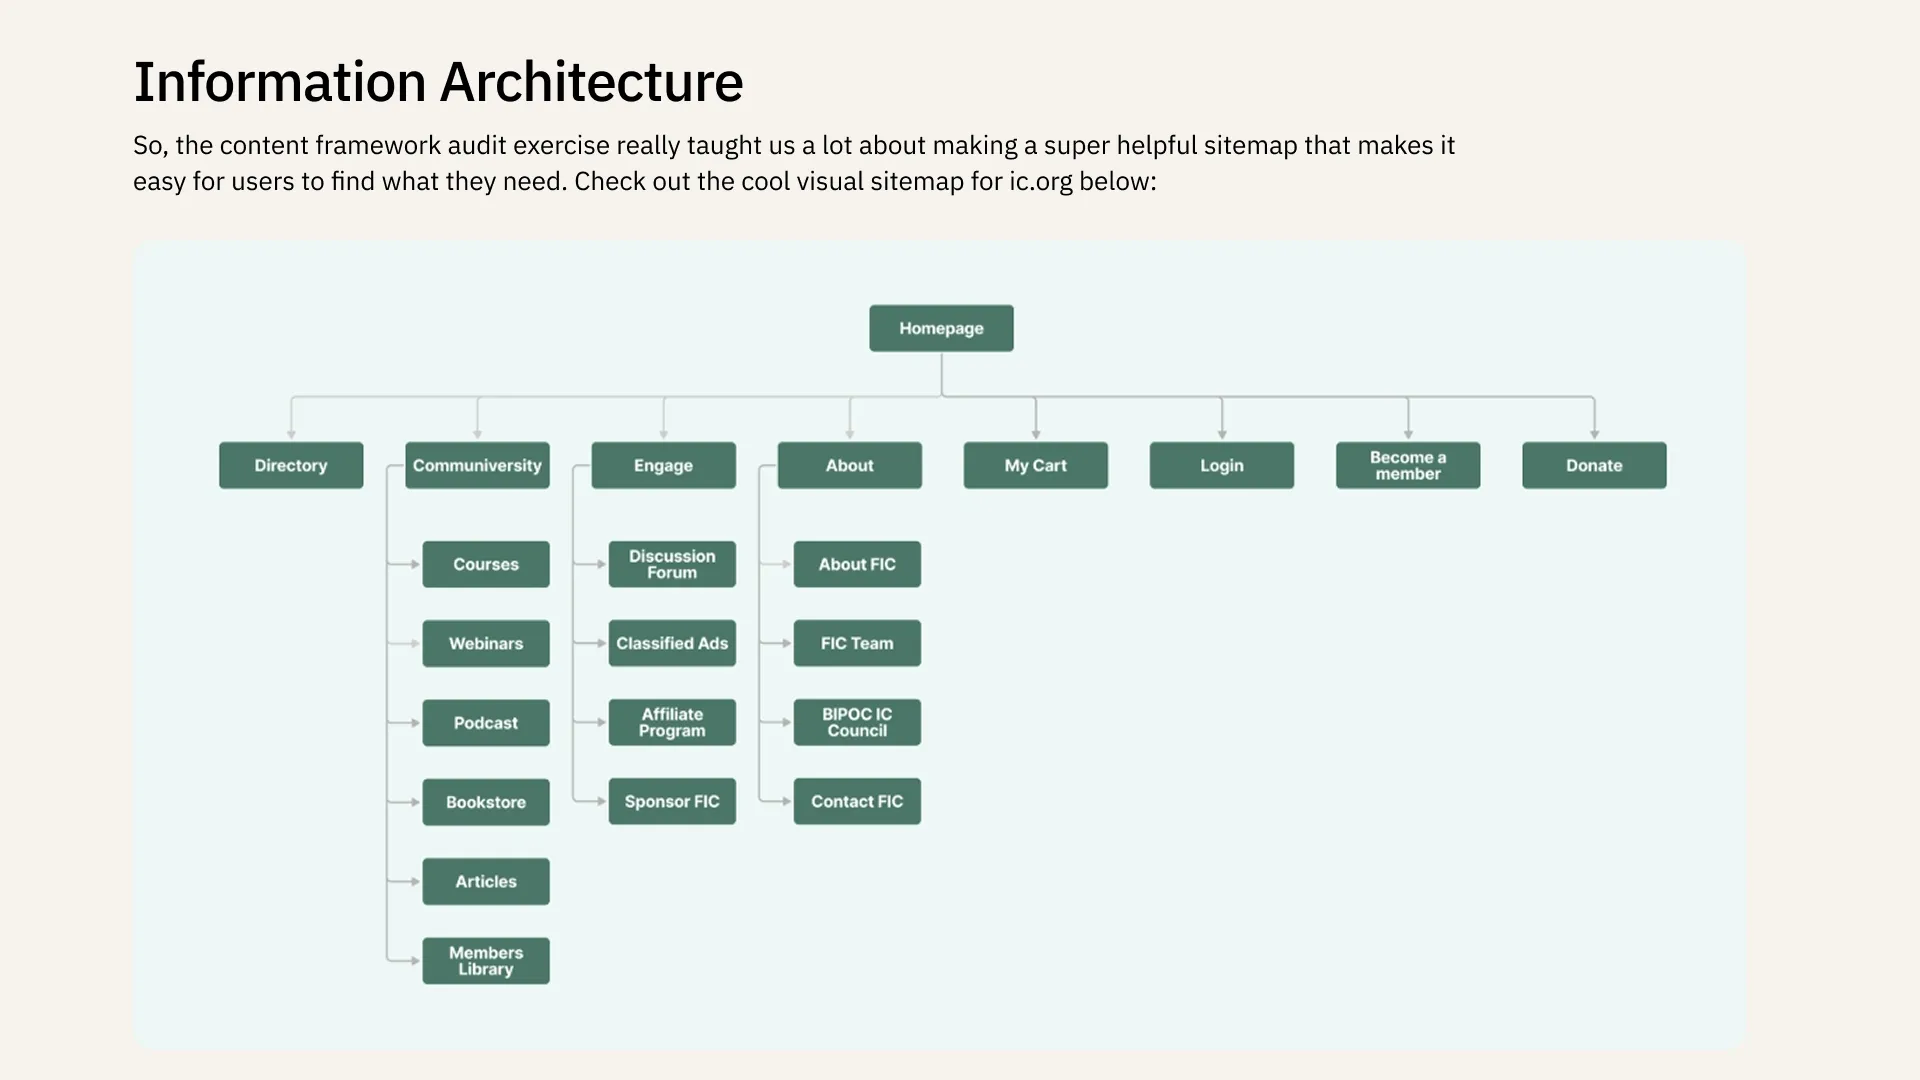Select the Engage parent node
1920x1080 pixels.
pyautogui.click(x=663, y=465)
